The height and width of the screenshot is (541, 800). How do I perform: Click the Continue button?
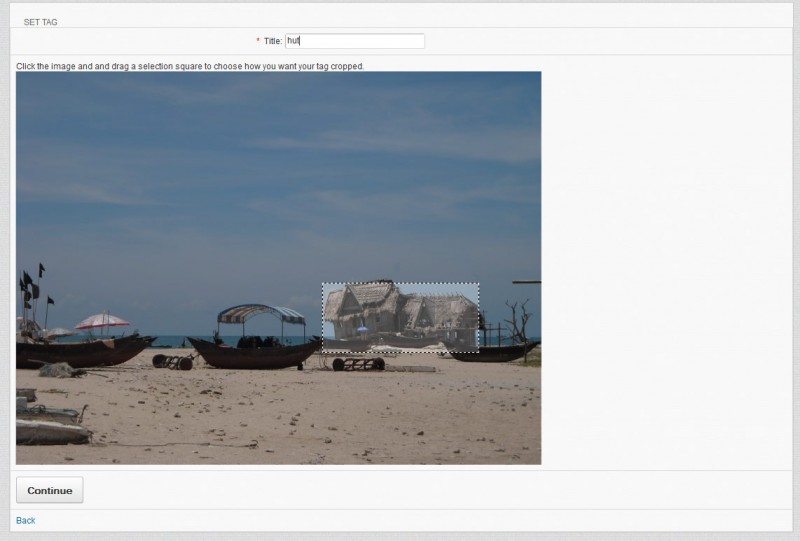point(49,490)
